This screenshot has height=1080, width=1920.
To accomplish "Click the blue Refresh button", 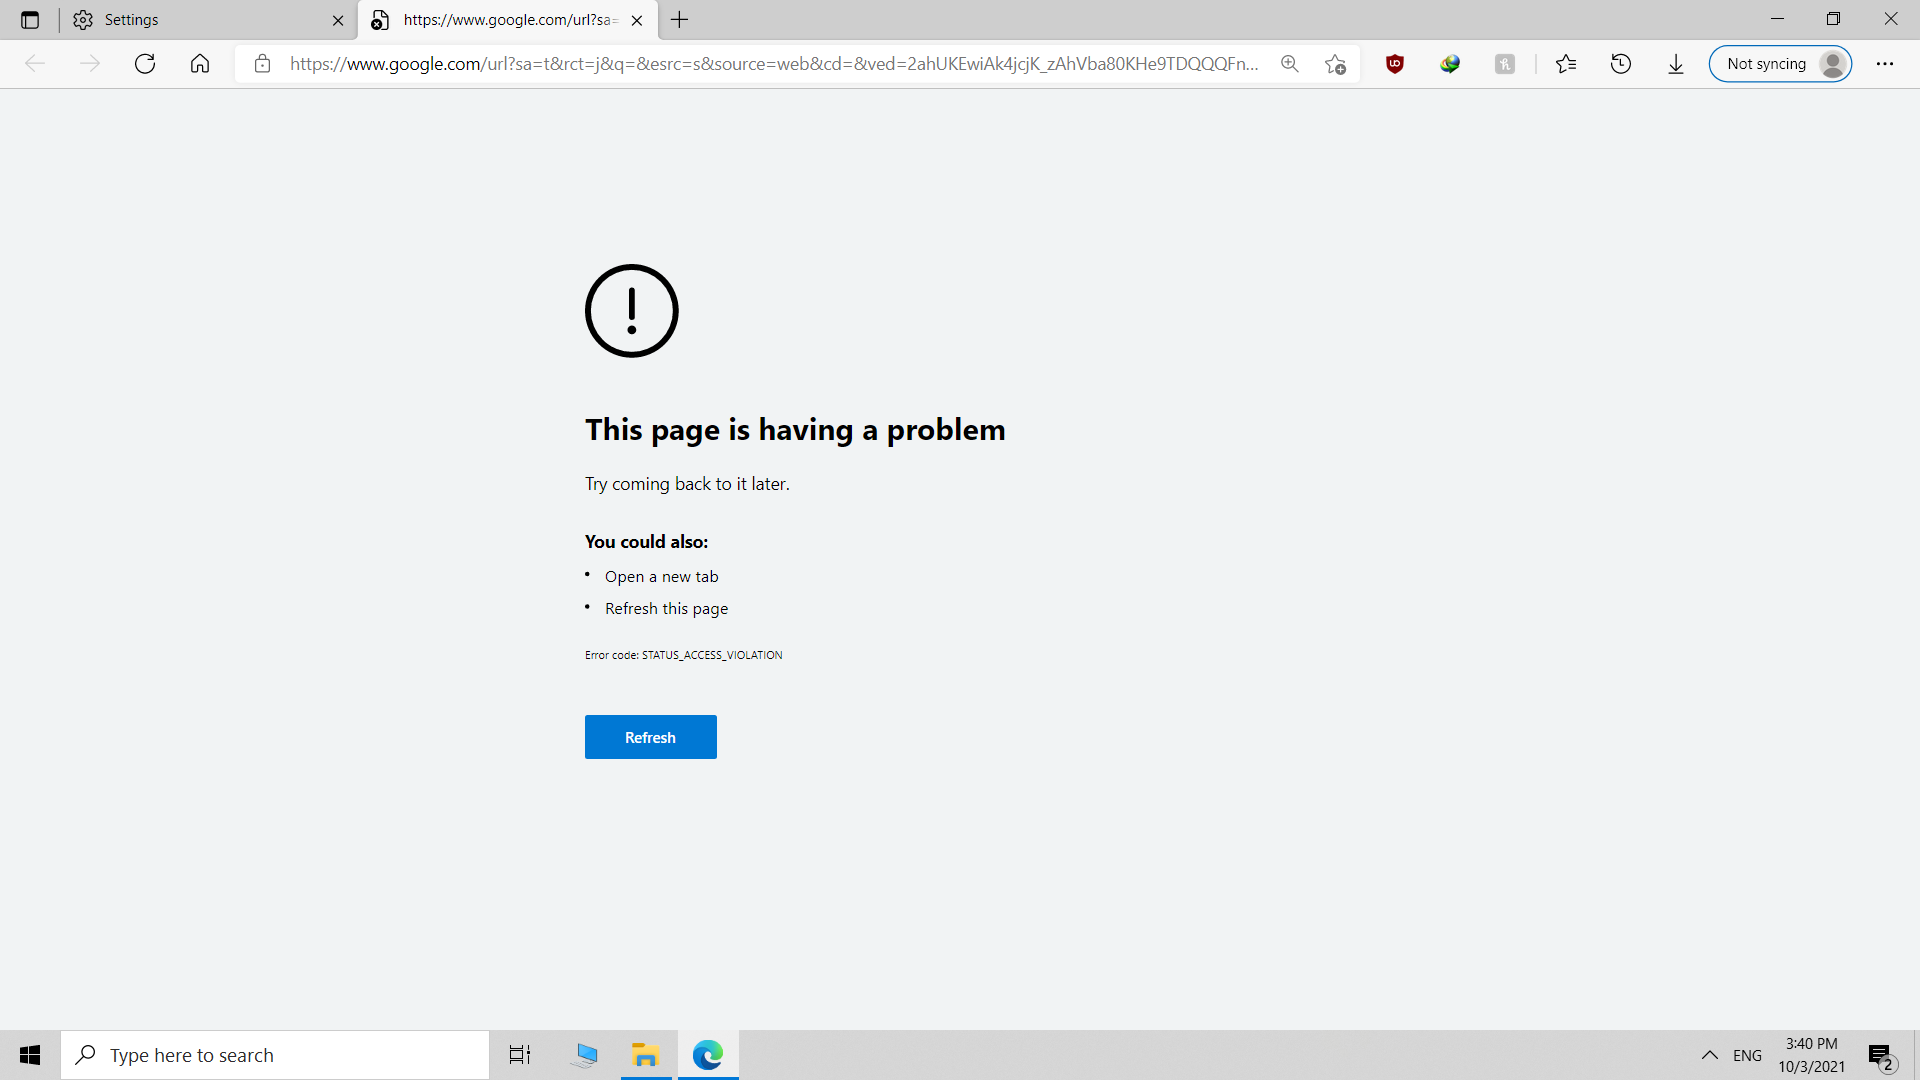I will click(x=651, y=737).
